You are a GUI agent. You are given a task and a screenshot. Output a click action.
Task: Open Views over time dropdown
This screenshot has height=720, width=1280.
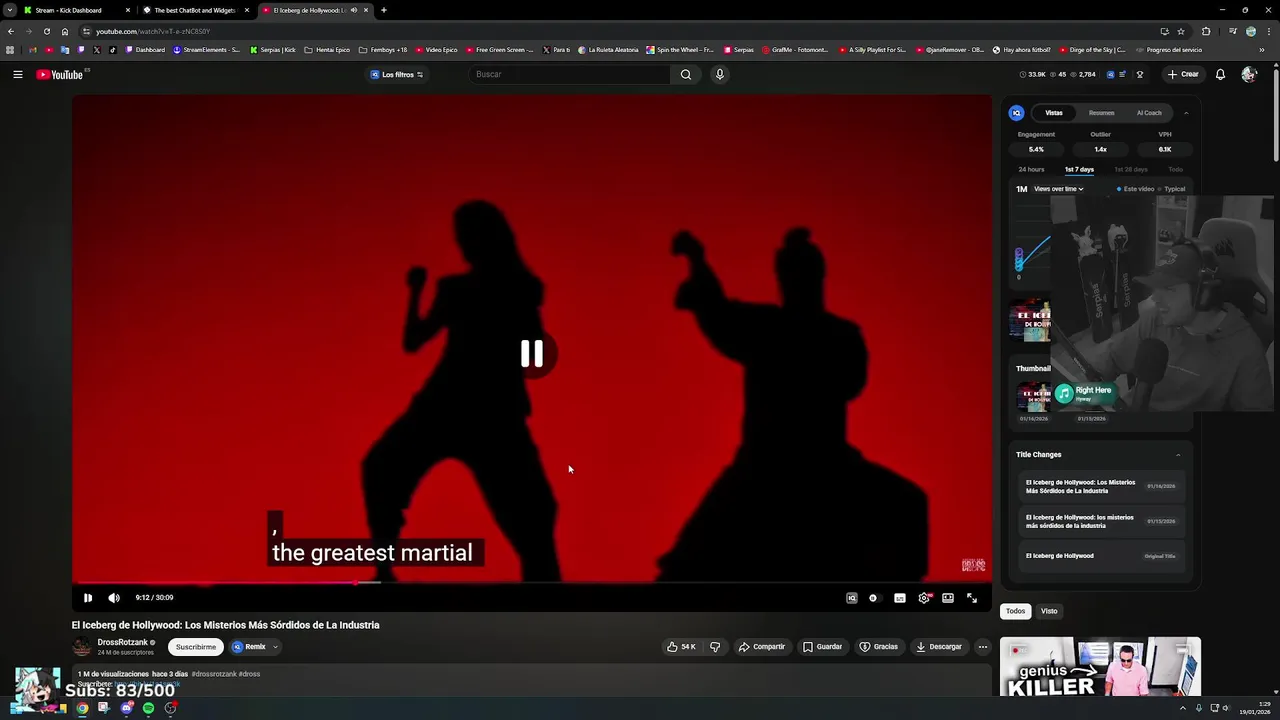click(1059, 189)
